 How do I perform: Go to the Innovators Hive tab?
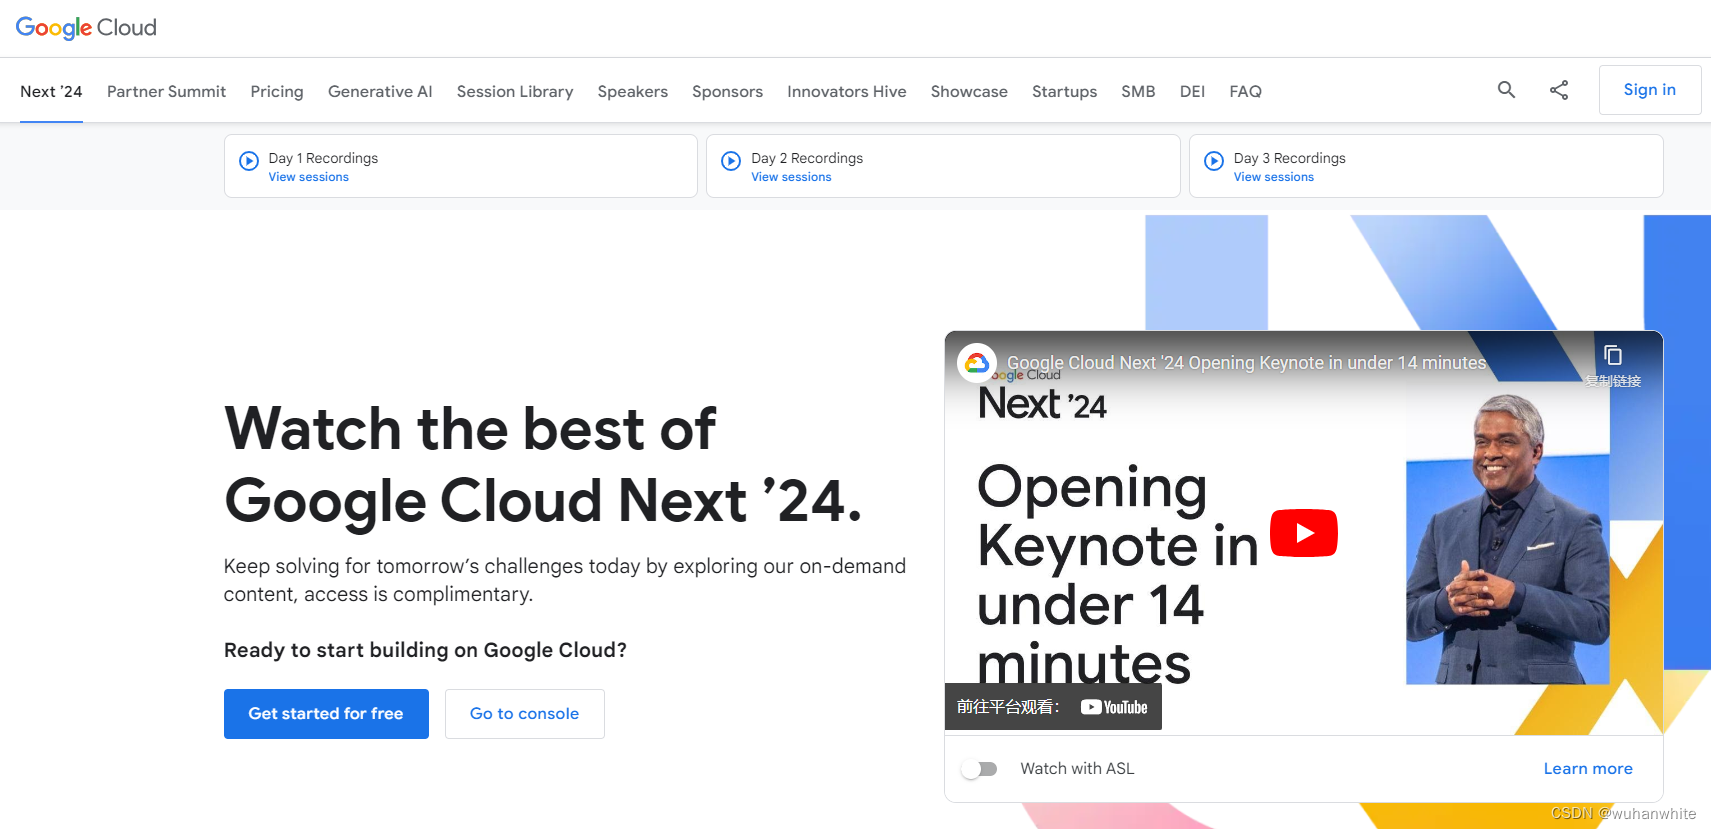847,91
